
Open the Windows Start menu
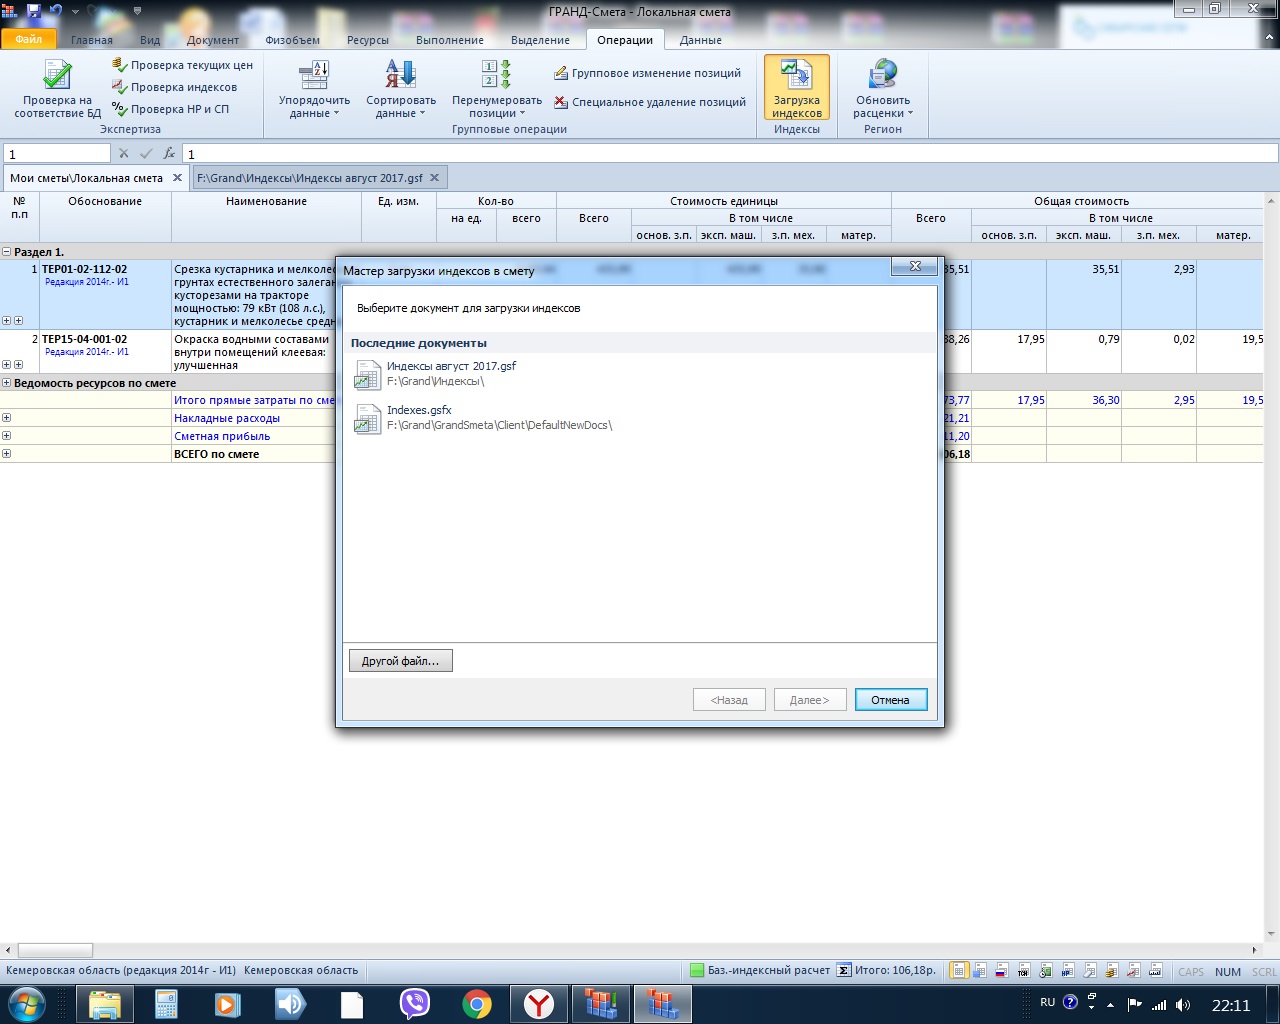click(x=25, y=1003)
